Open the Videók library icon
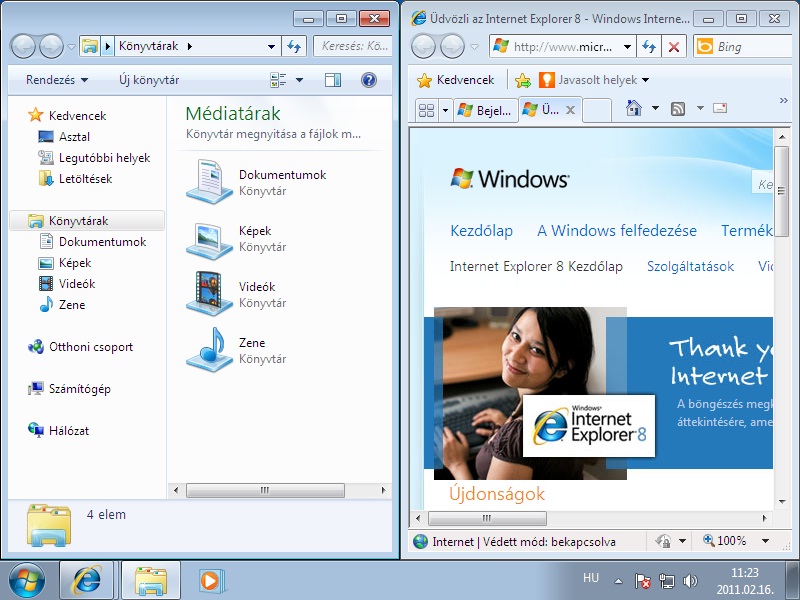Screen dimensions: 800x600 pyautogui.click(x=210, y=294)
